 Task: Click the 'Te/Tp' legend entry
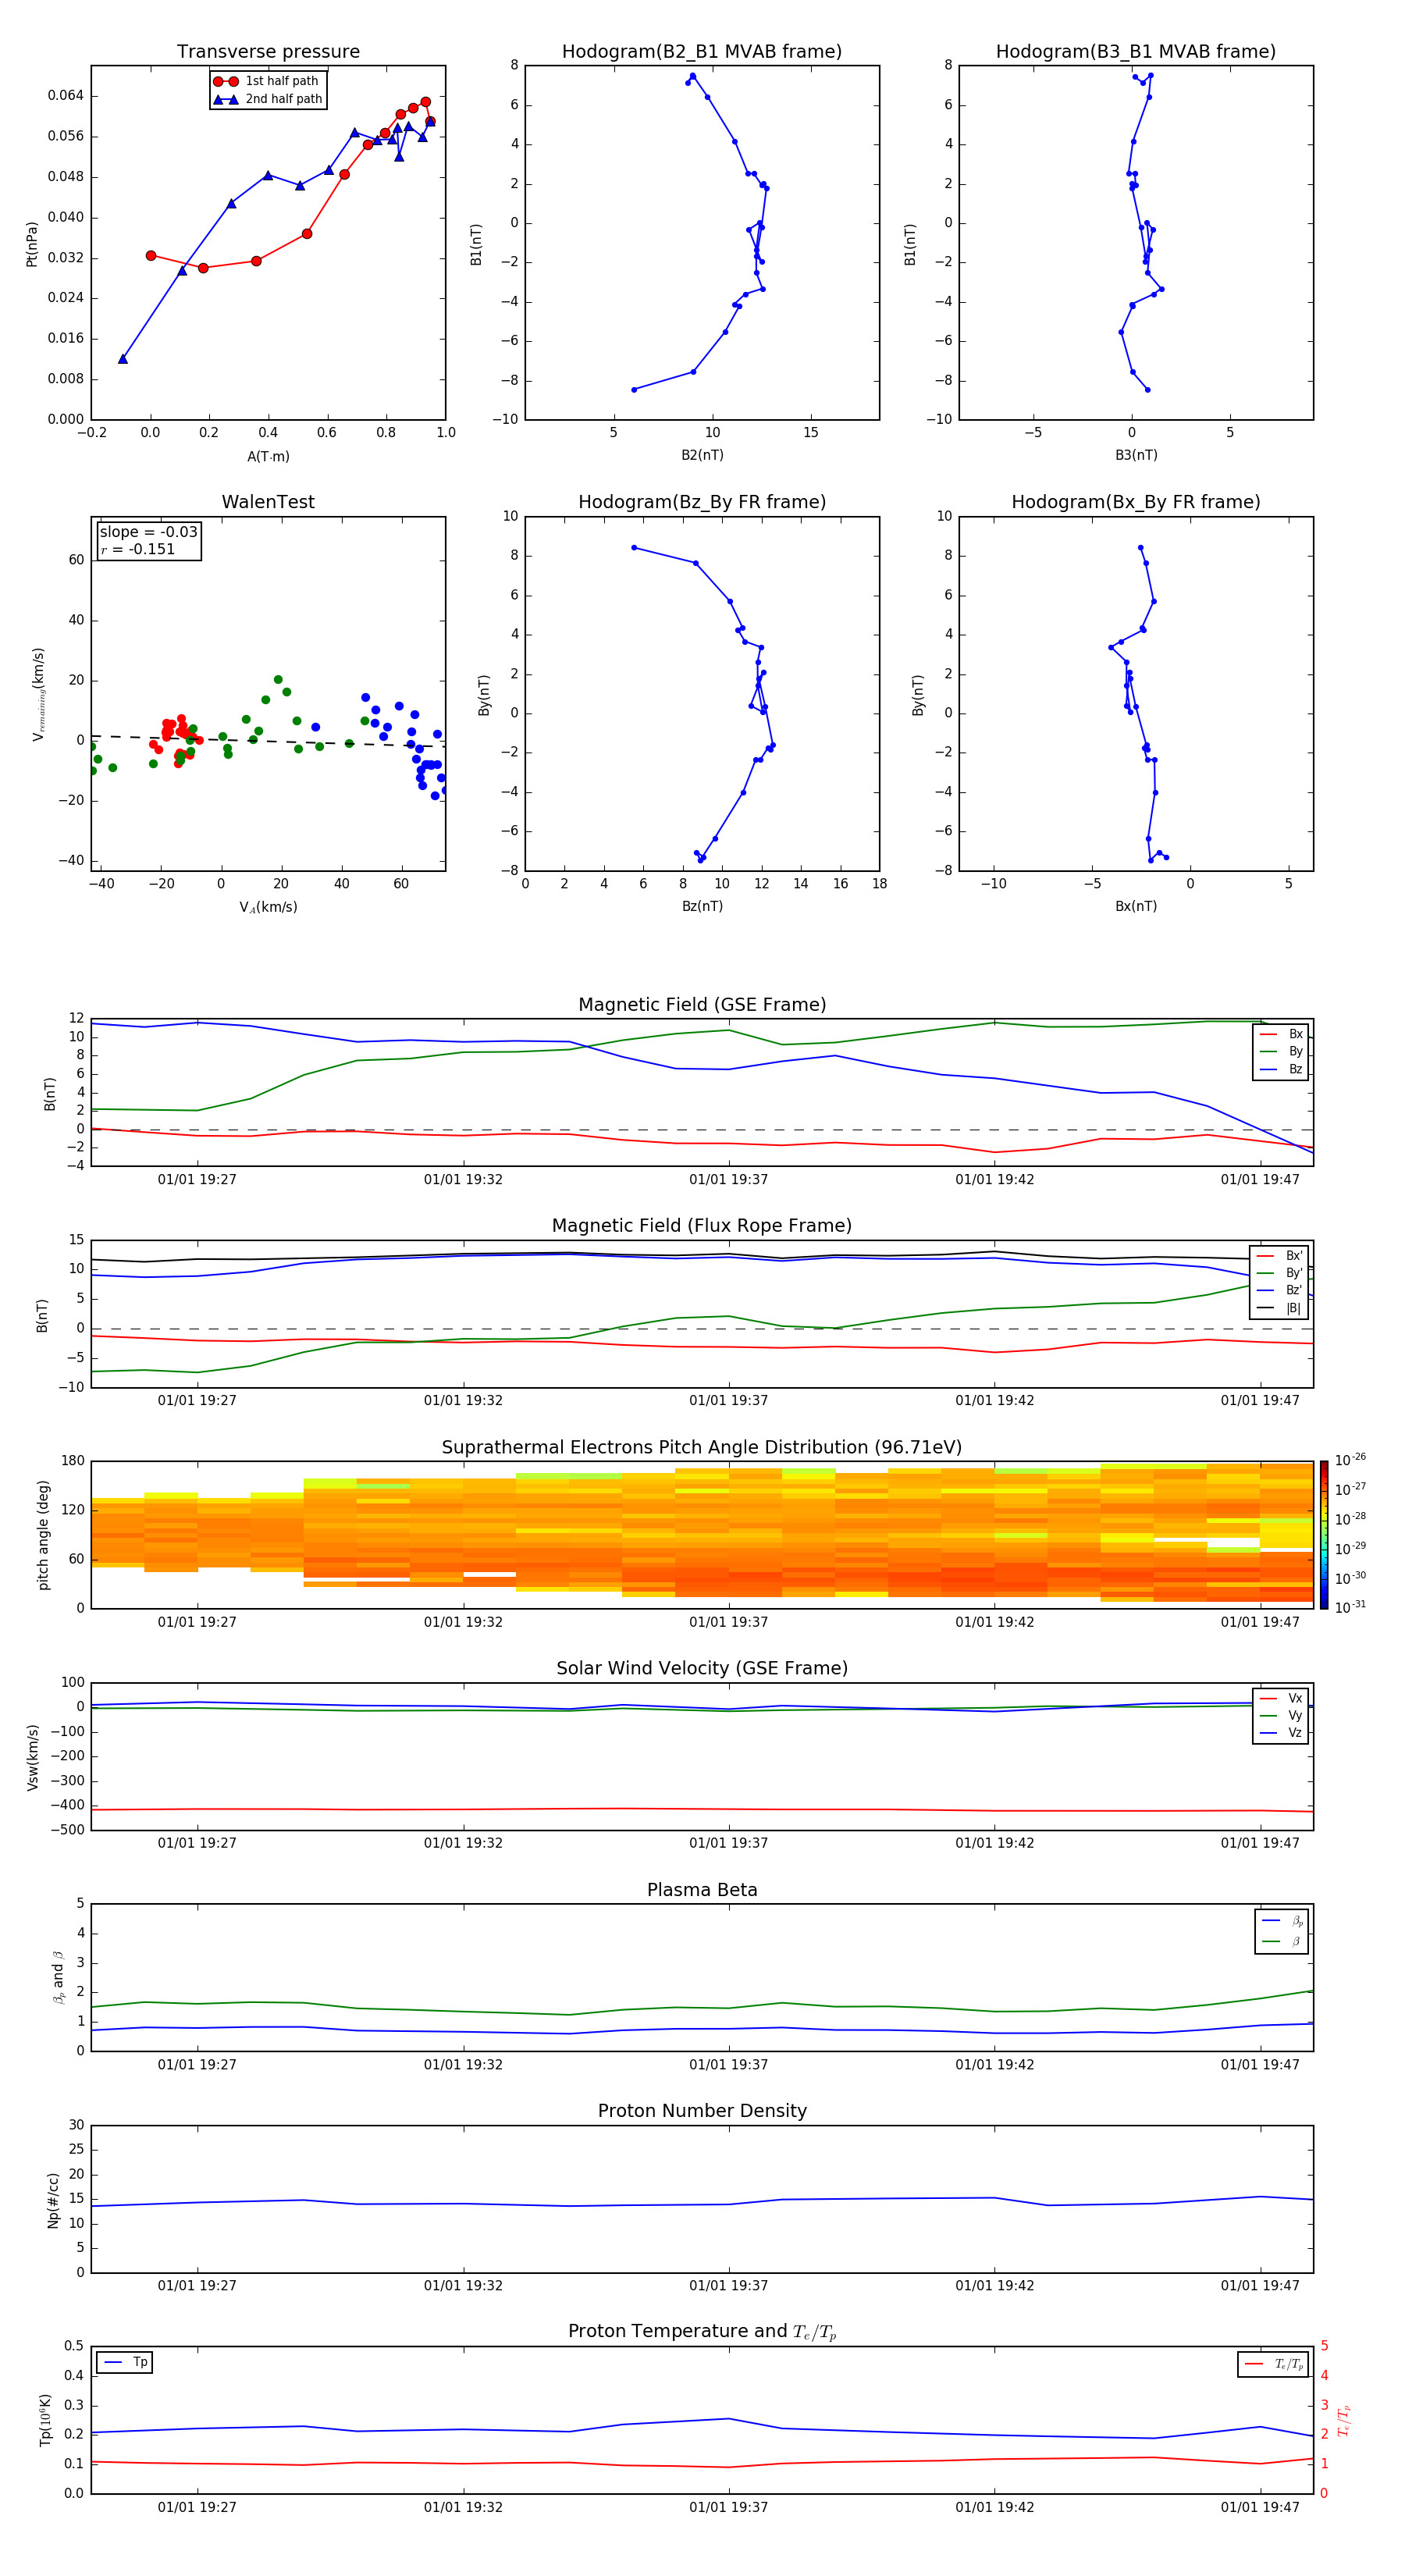(x=1275, y=2364)
